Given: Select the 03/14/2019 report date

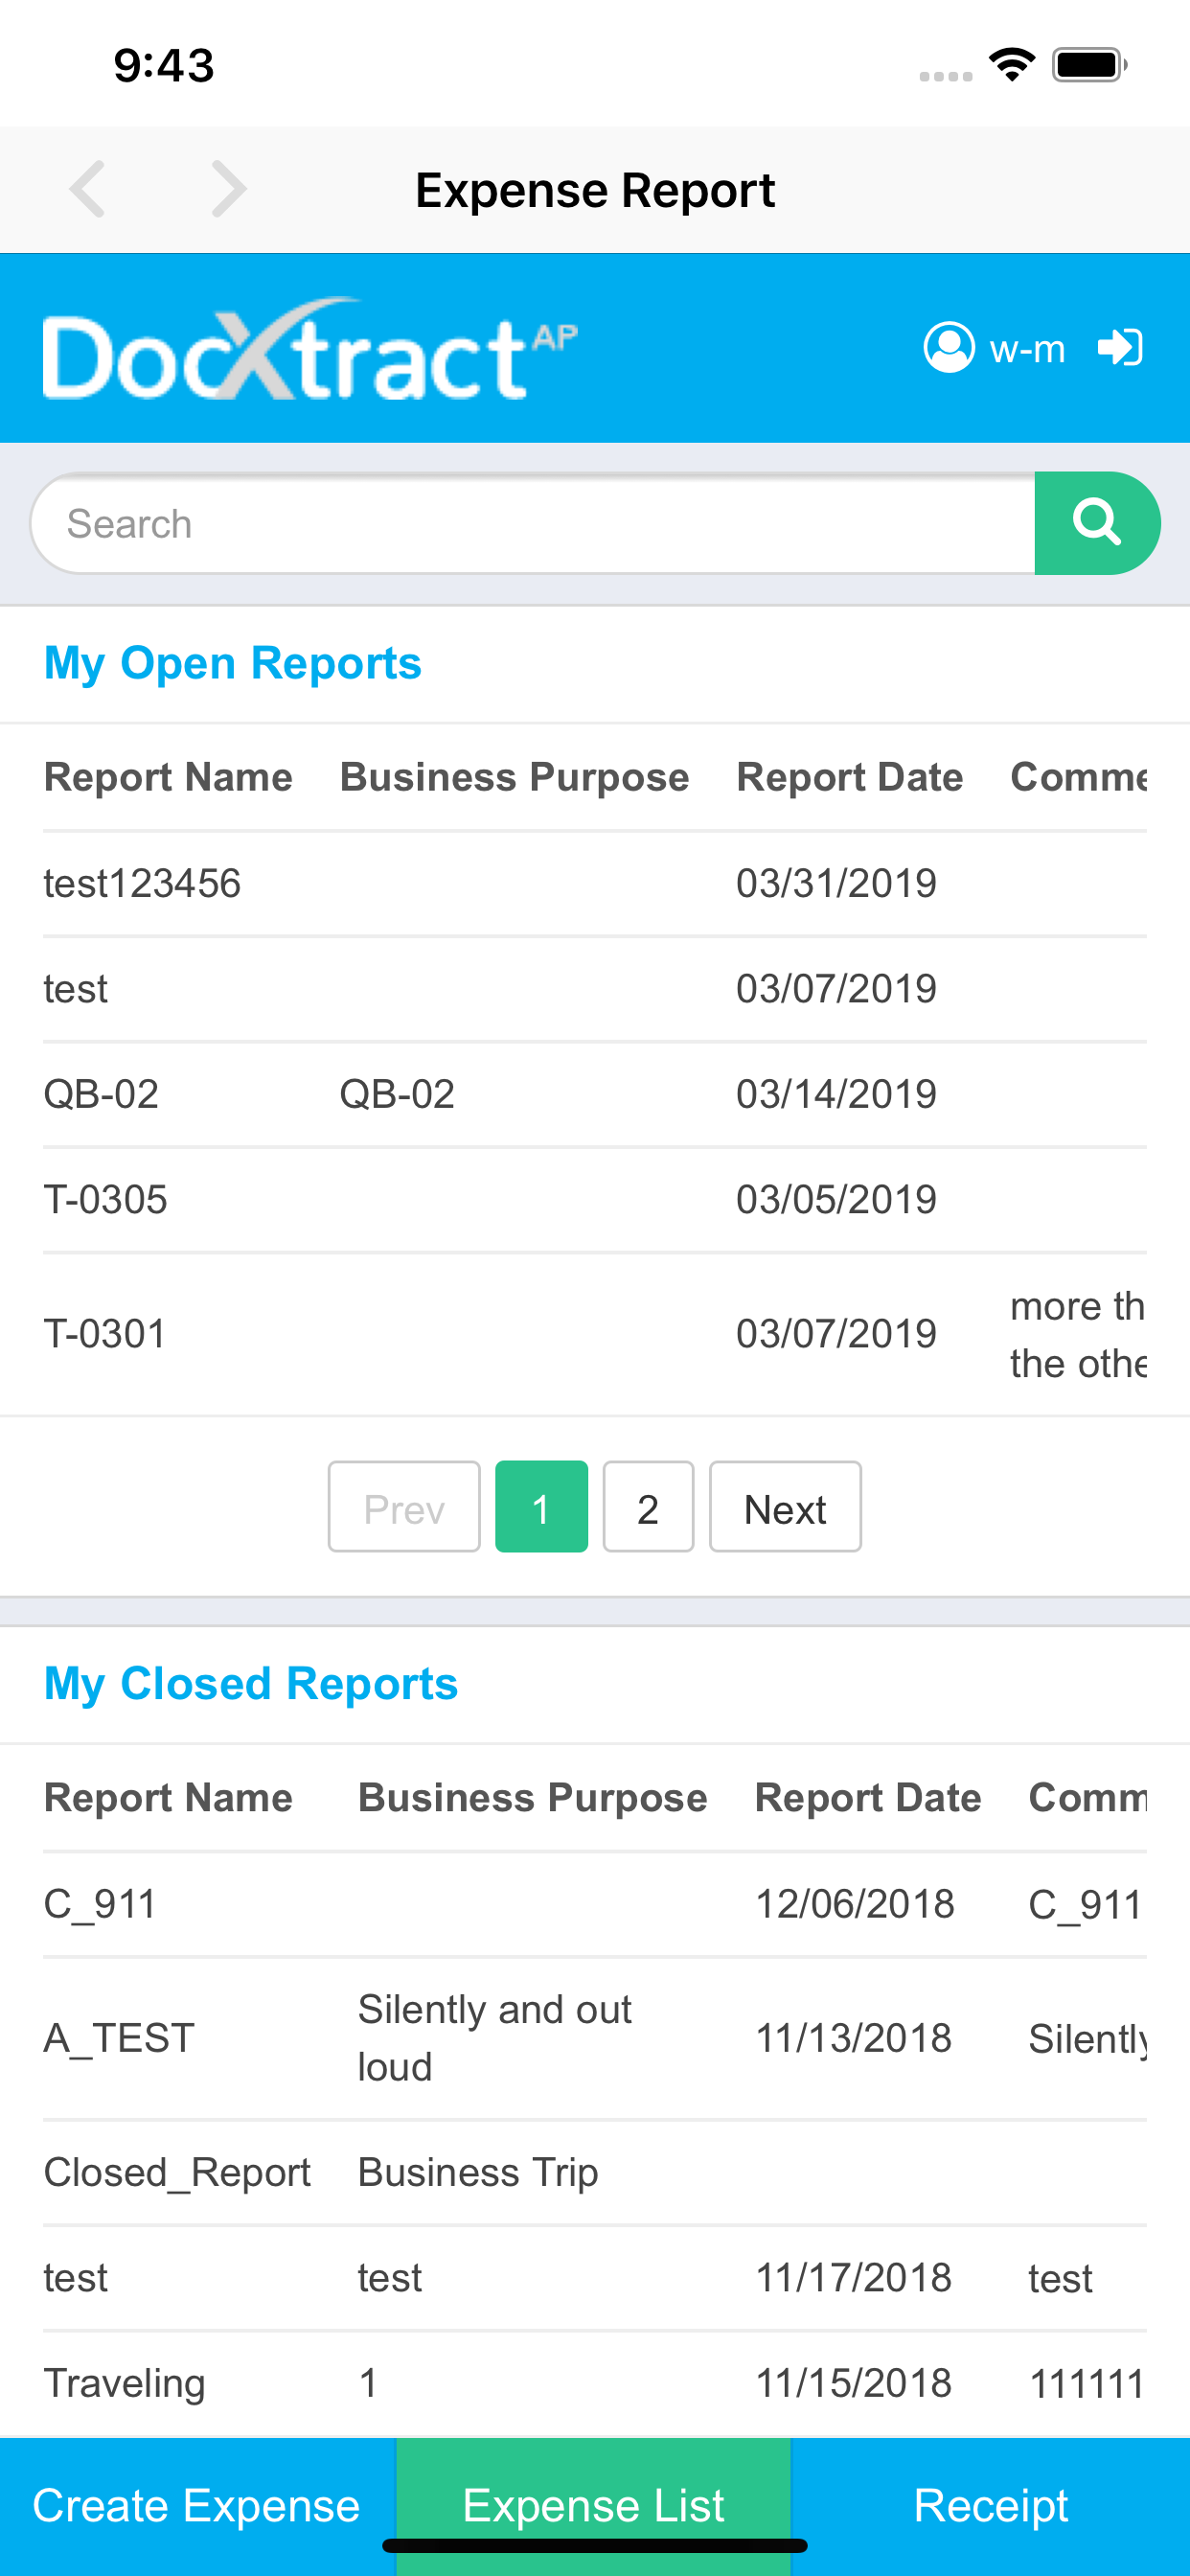Looking at the screenshot, I should [x=836, y=1094].
